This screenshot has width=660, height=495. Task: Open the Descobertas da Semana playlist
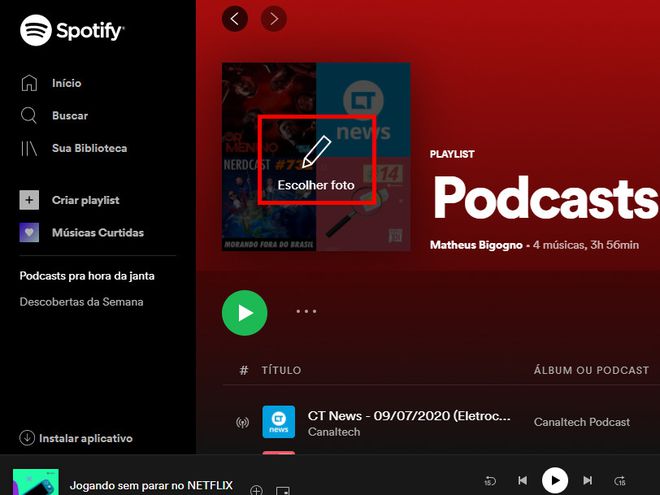tap(81, 302)
